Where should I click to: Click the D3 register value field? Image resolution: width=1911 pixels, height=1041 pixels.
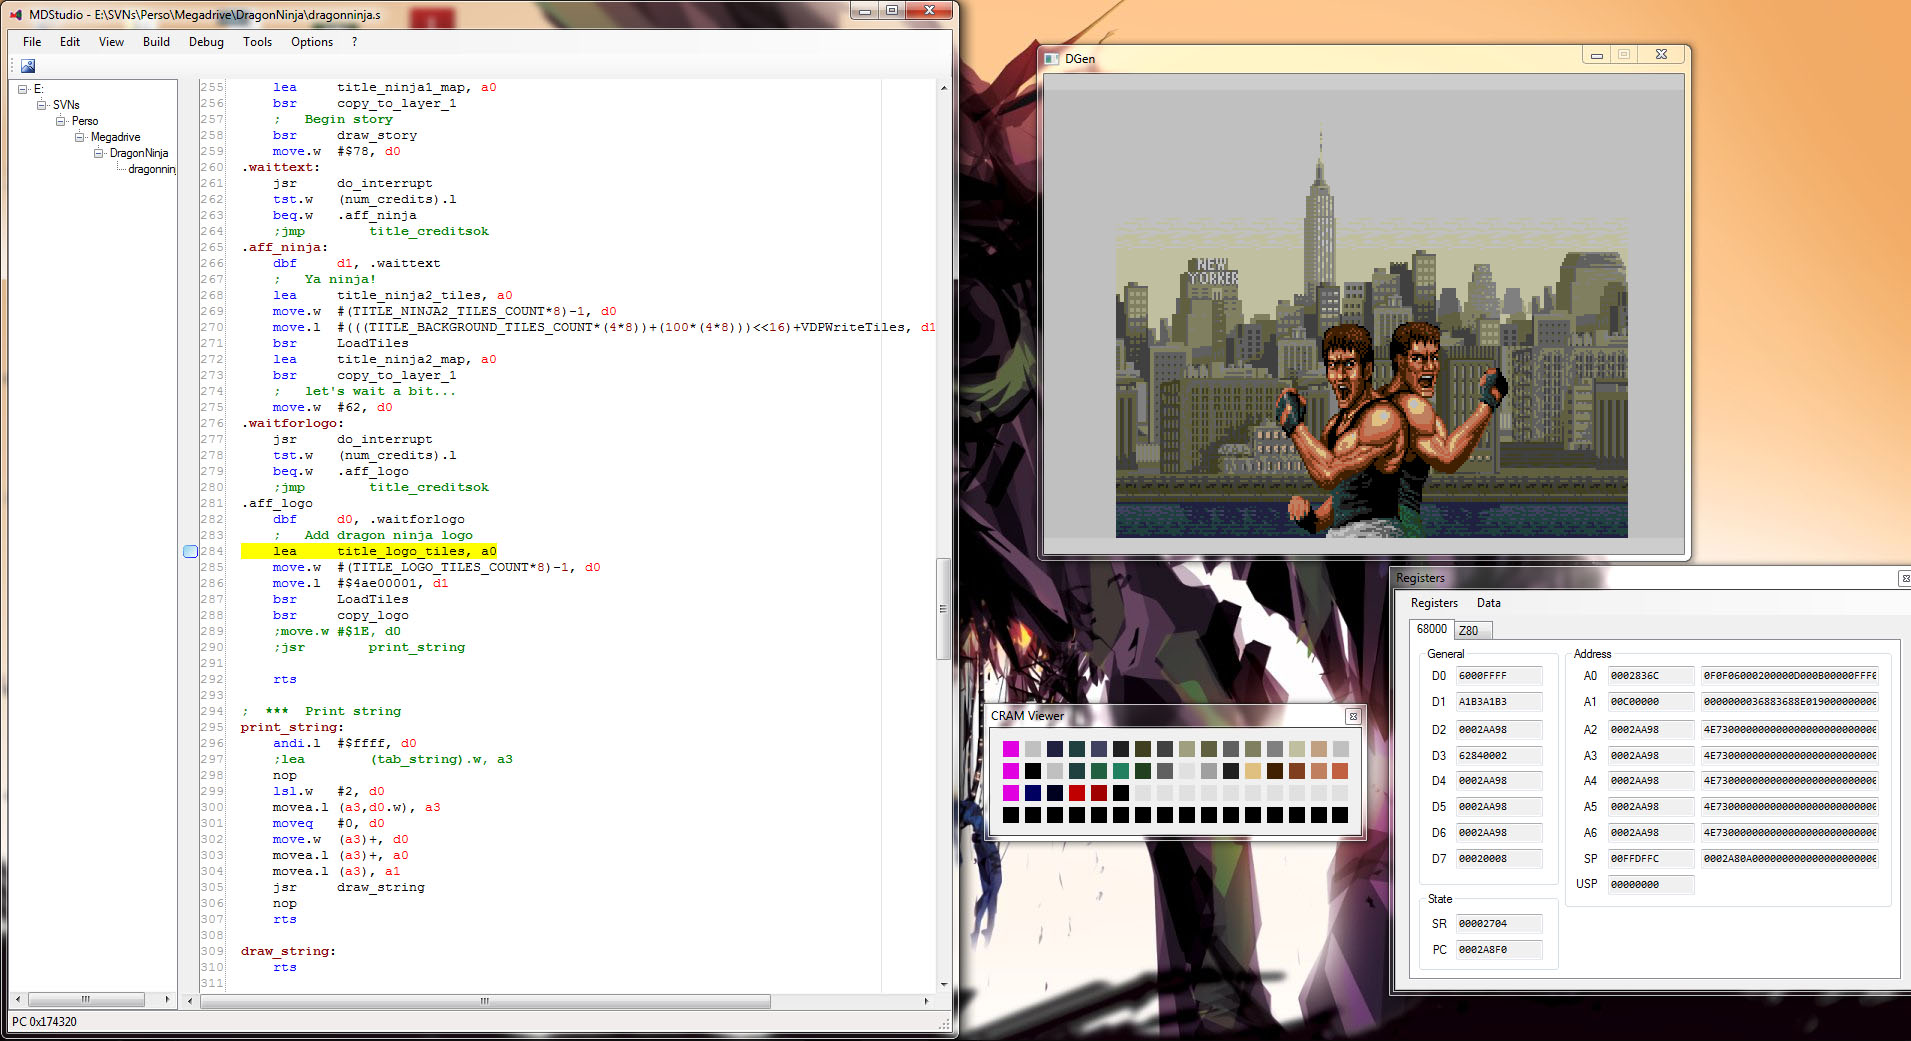click(x=1499, y=756)
